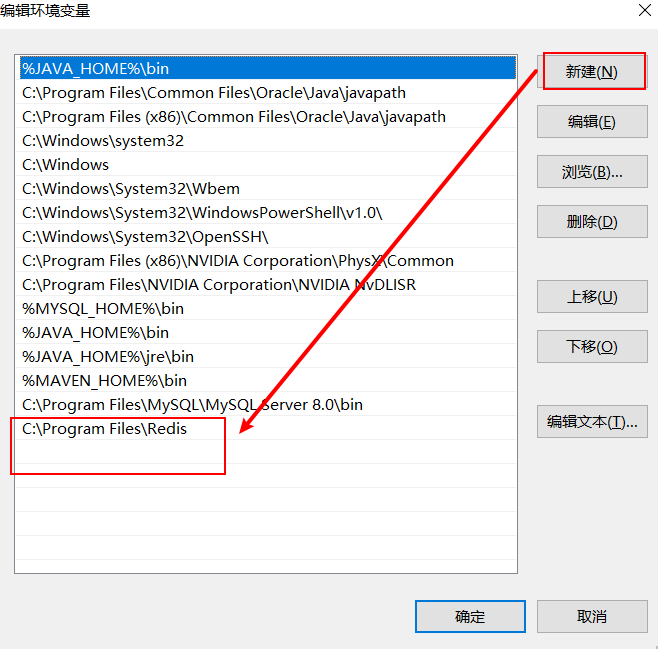Close the 编辑环境变量 dialog window
The height and width of the screenshot is (649, 658).
coord(645,10)
